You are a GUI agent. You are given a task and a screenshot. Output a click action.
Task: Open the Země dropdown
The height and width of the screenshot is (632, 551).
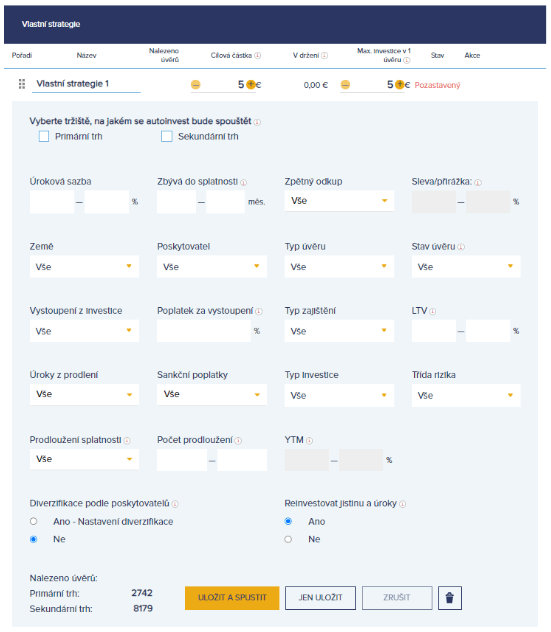point(84,266)
